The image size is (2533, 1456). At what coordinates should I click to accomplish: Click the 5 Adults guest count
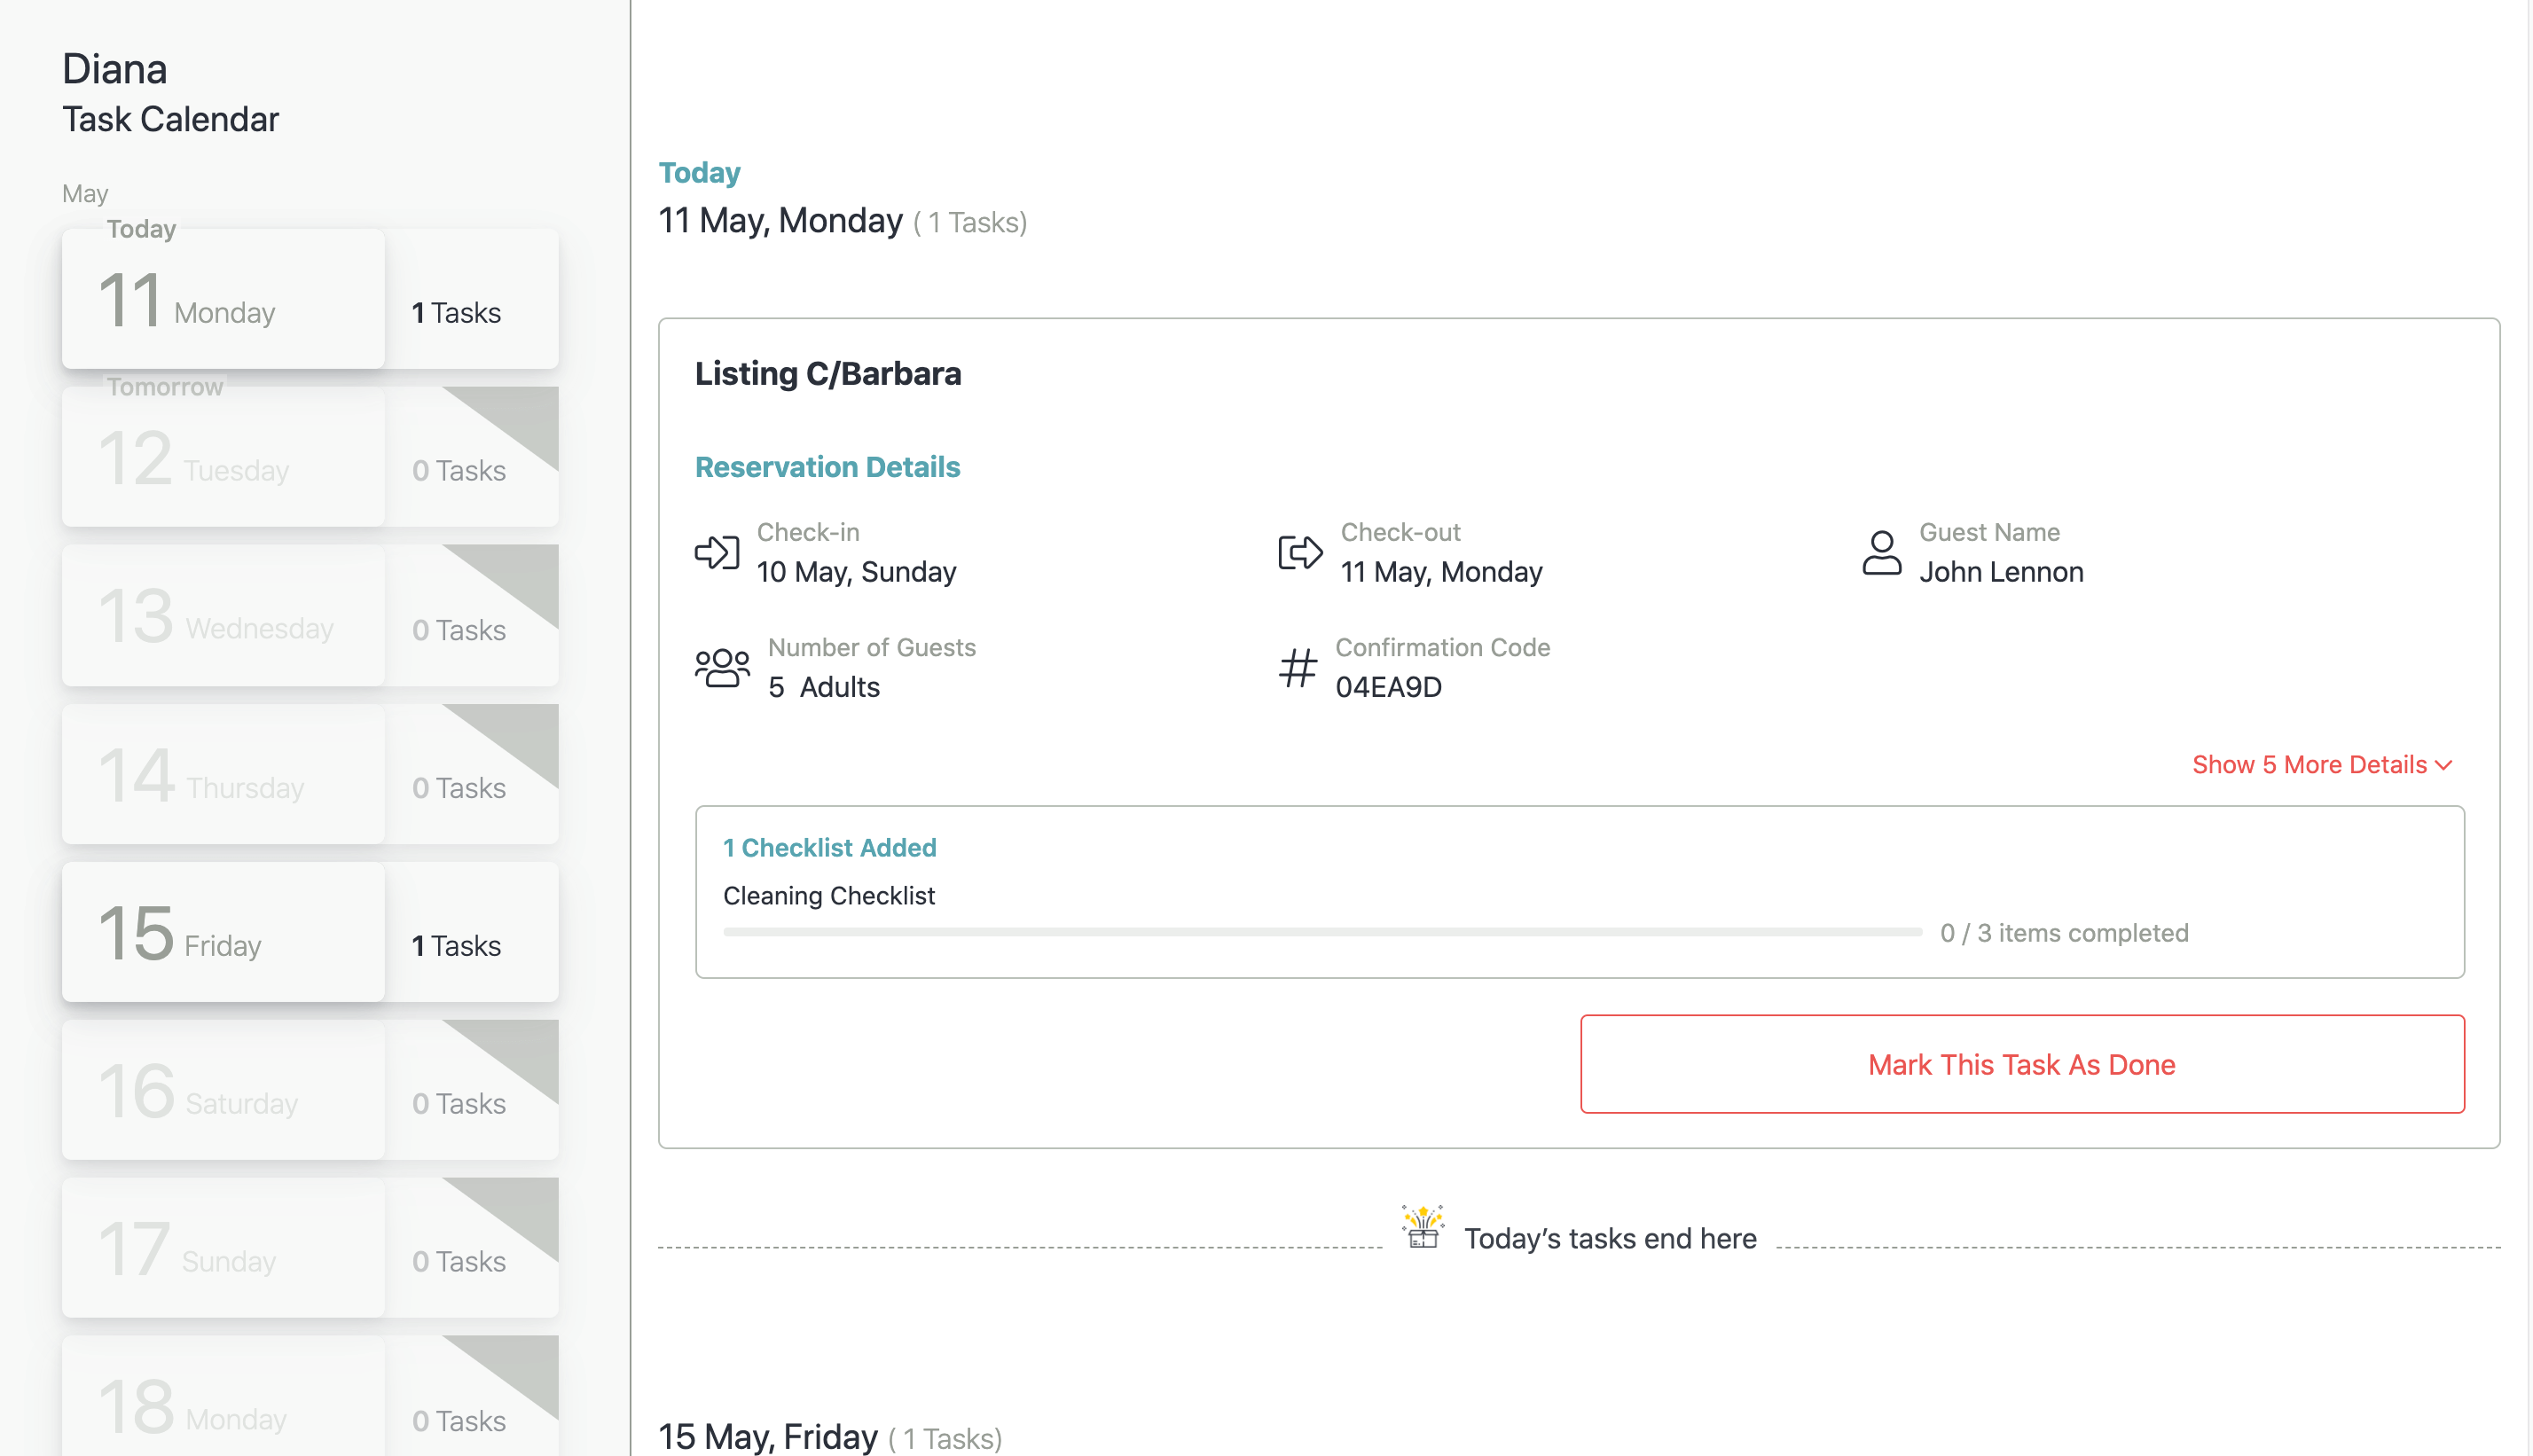click(x=824, y=687)
